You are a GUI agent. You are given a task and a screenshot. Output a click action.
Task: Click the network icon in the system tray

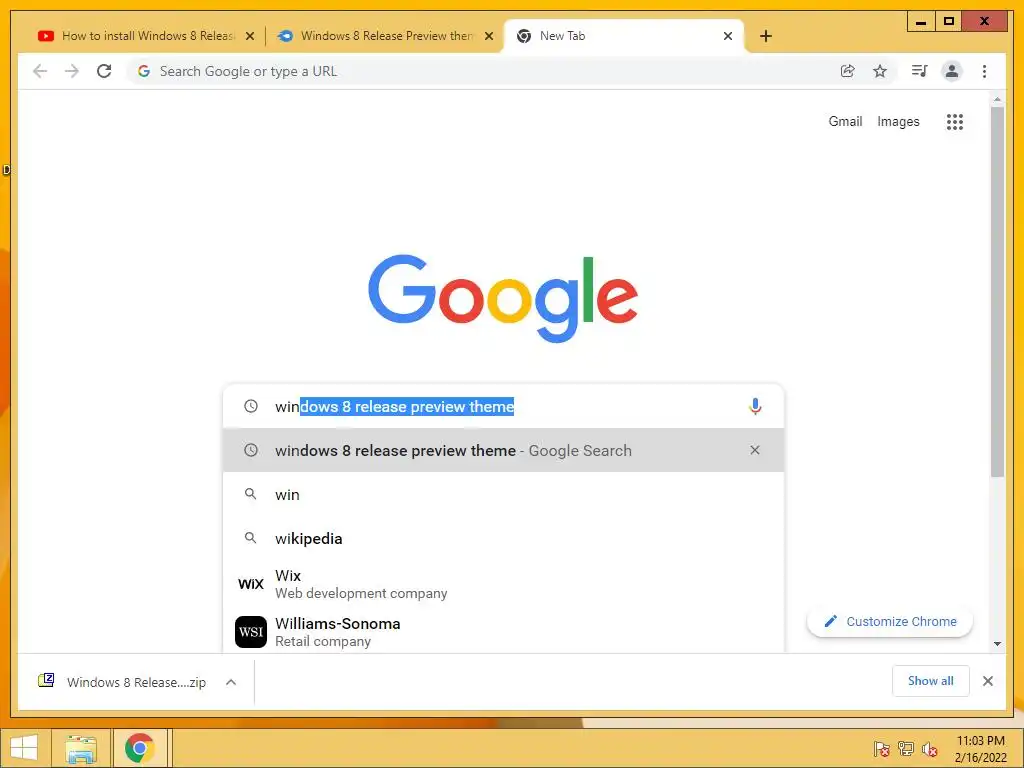[x=906, y=749]
